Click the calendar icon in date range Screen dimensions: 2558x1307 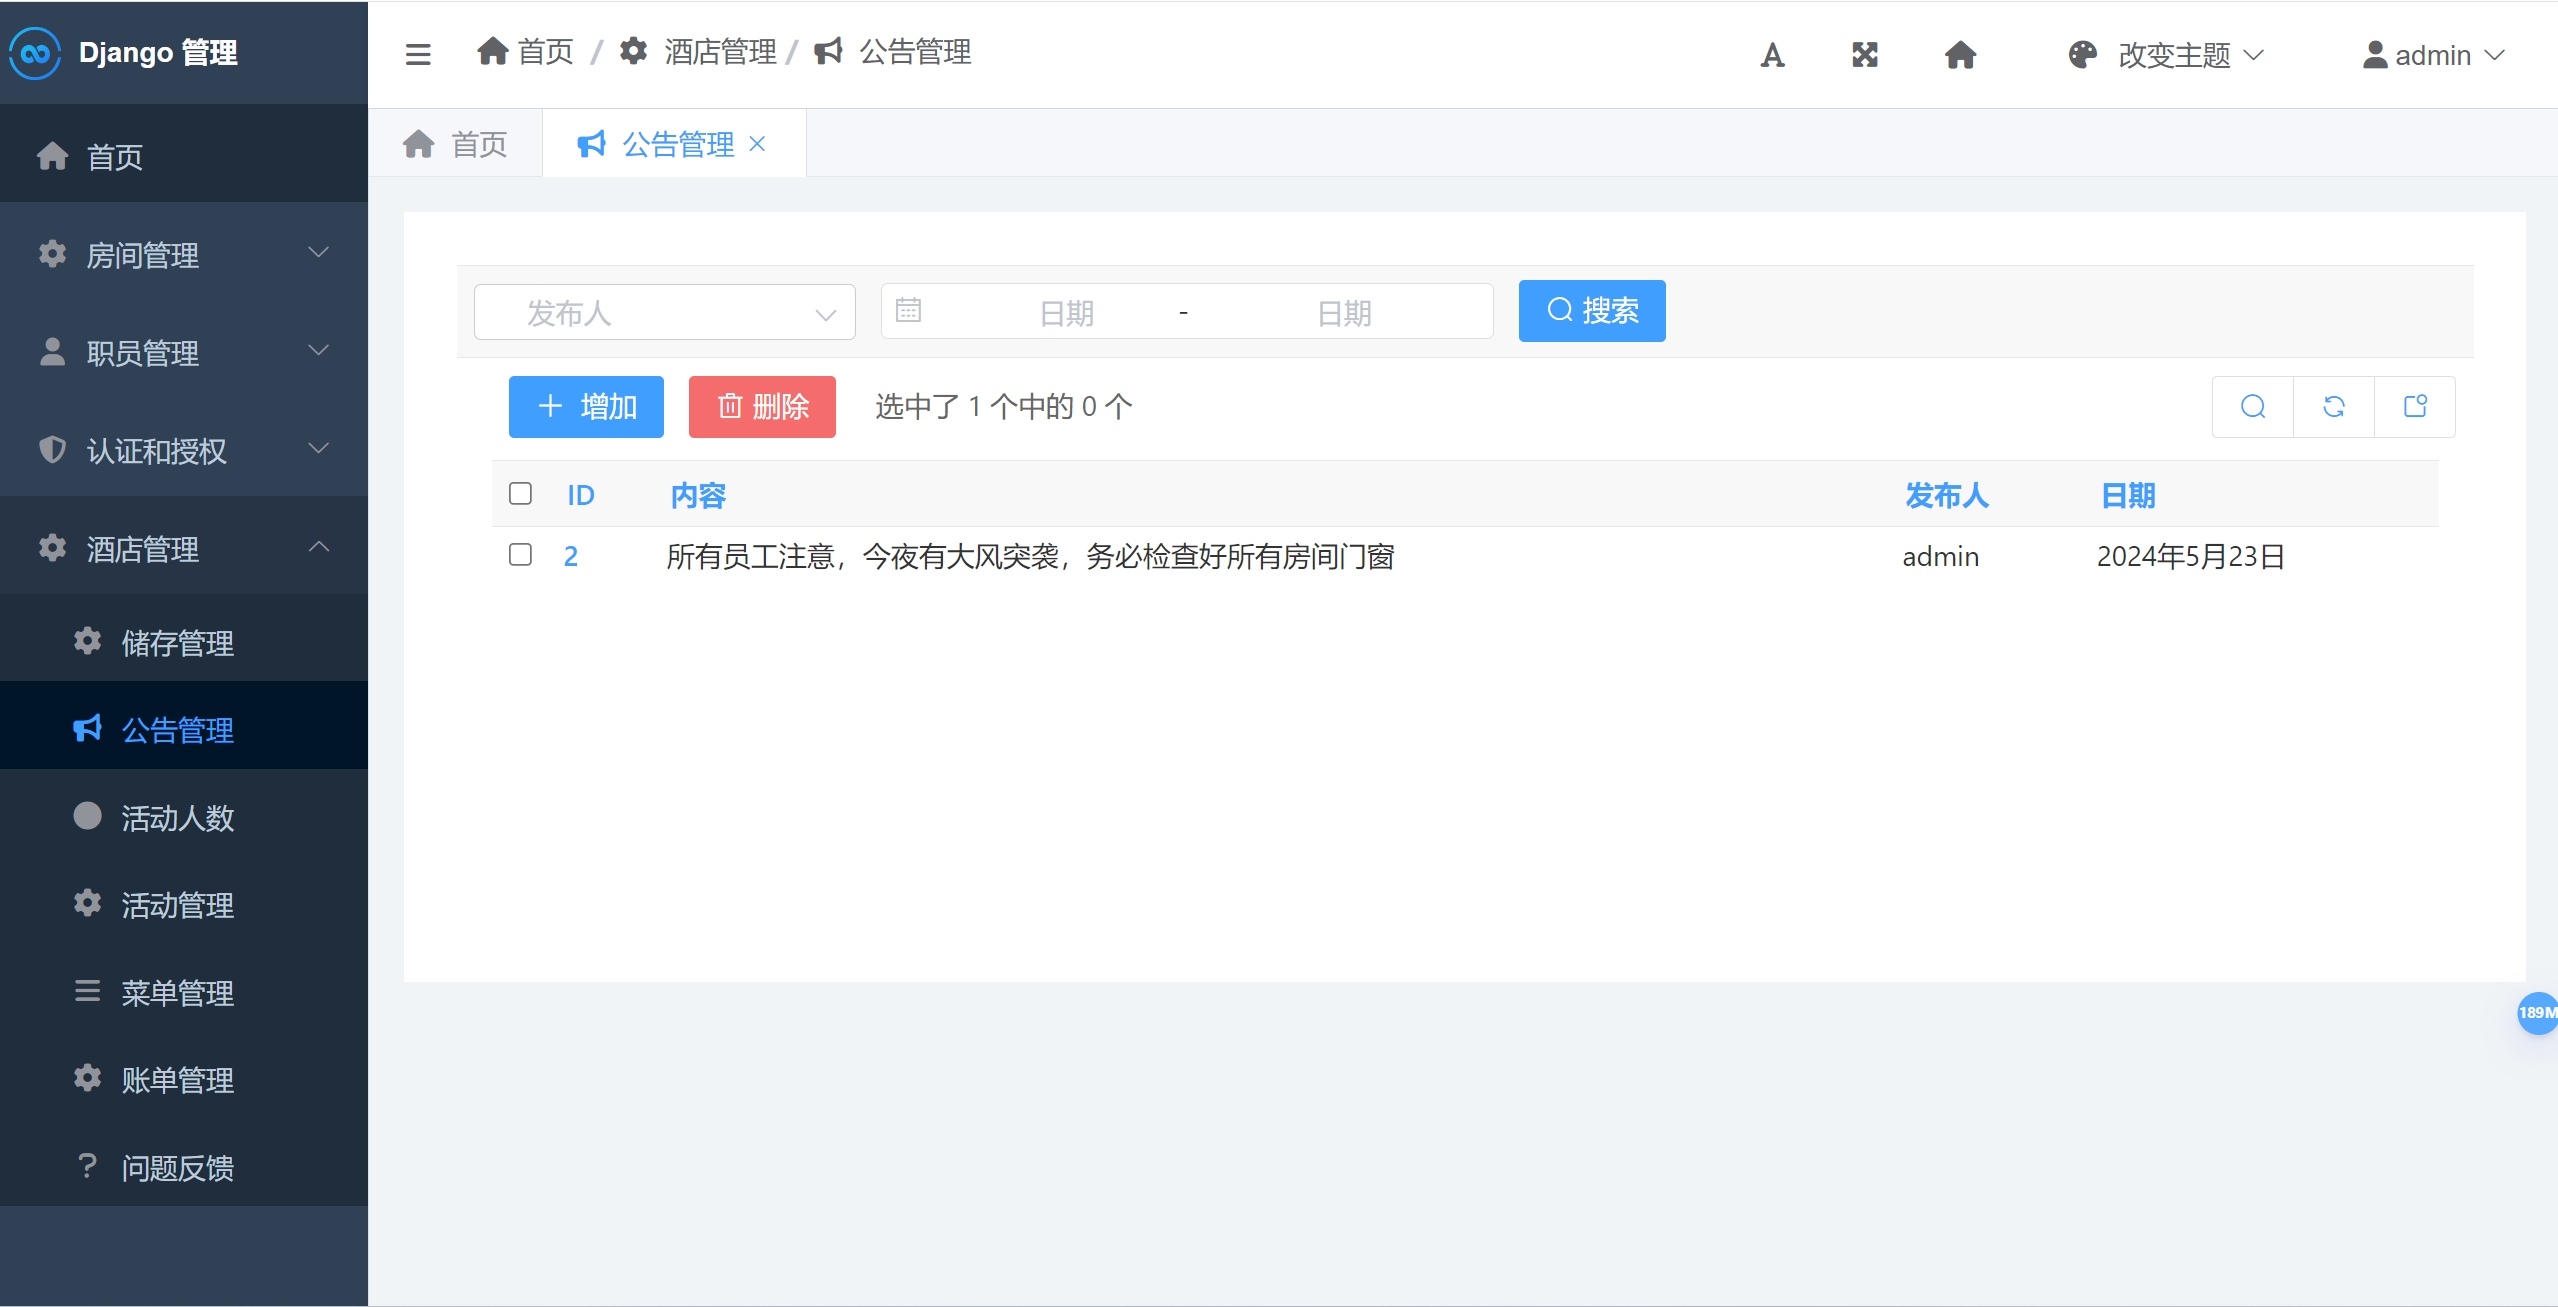click(908, 310)
